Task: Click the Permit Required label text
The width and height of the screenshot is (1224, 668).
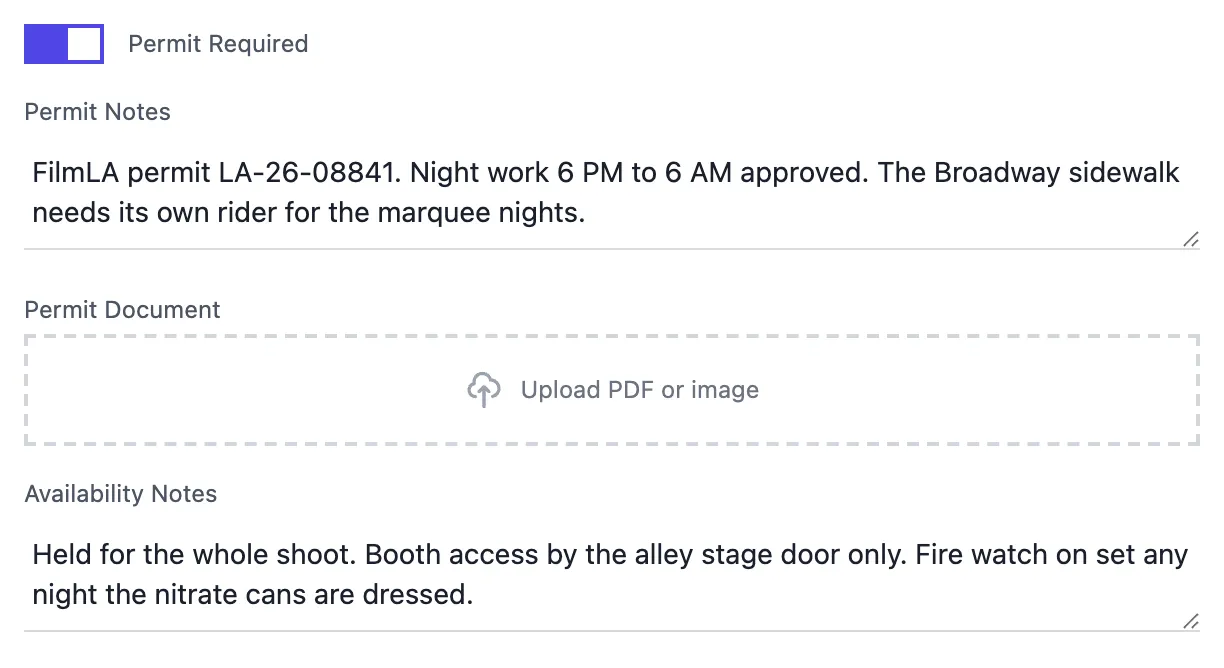Action: tap(218, 44)
